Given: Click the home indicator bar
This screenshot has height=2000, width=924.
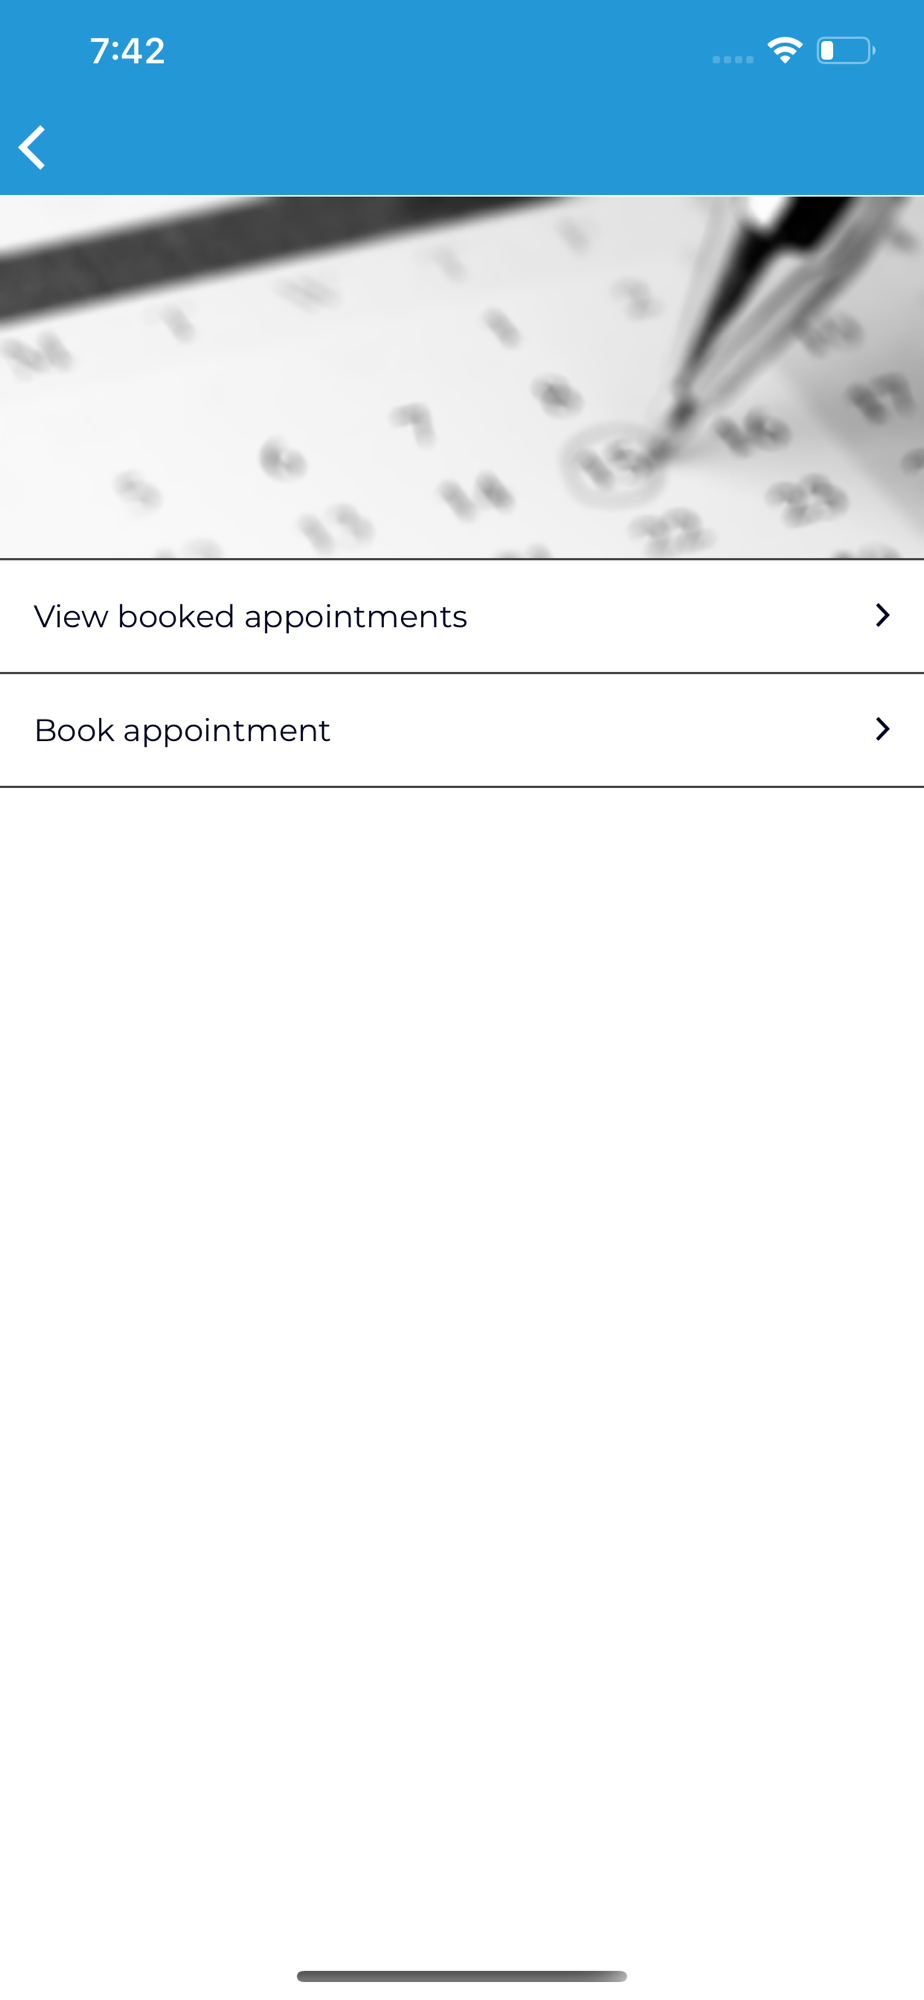Looking at the screenshot, I should [462, 1976].
